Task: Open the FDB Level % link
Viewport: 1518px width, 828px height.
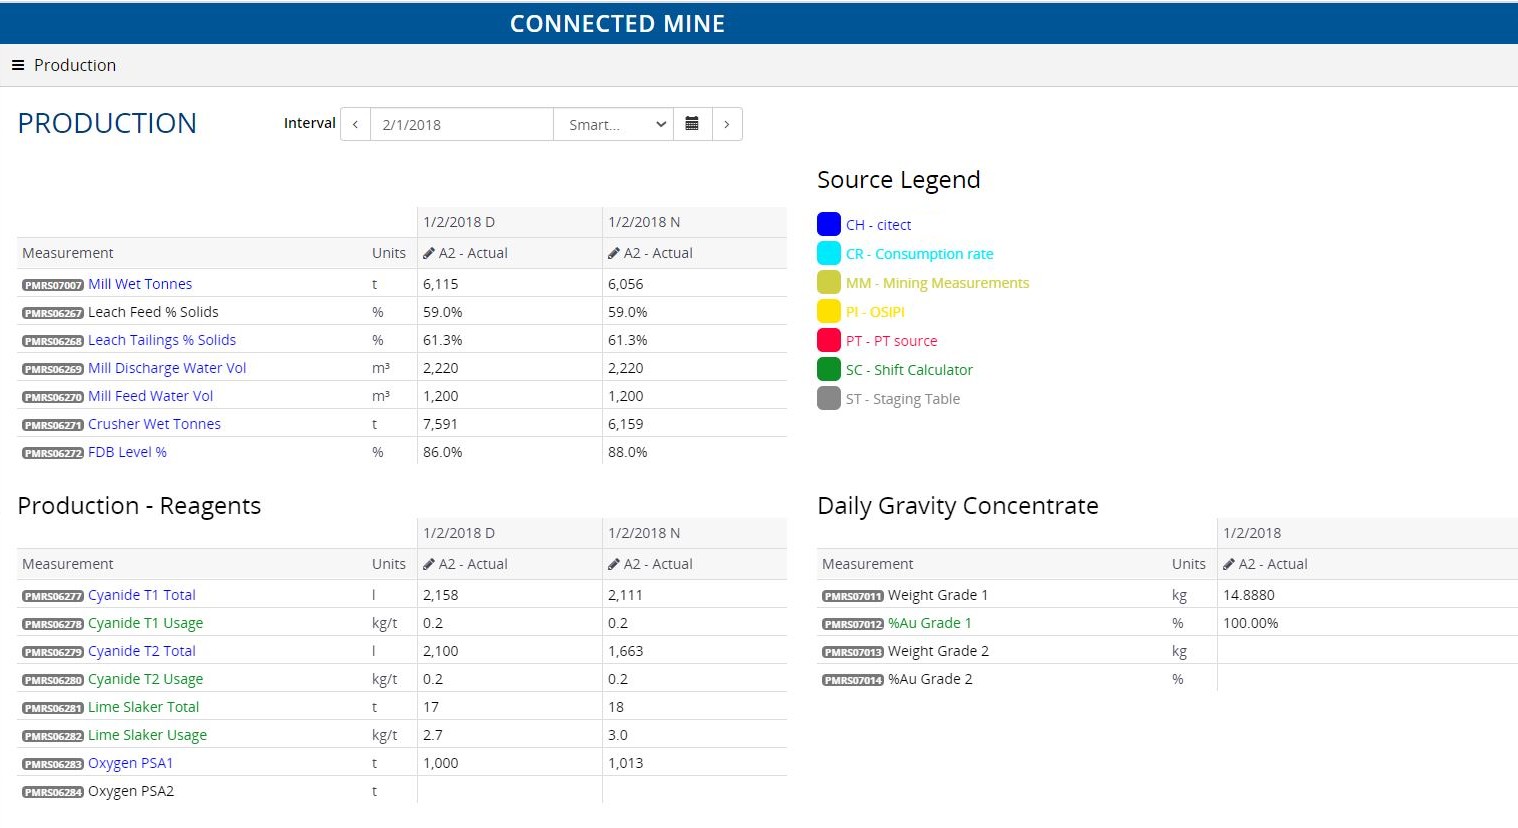Action: 127,452
